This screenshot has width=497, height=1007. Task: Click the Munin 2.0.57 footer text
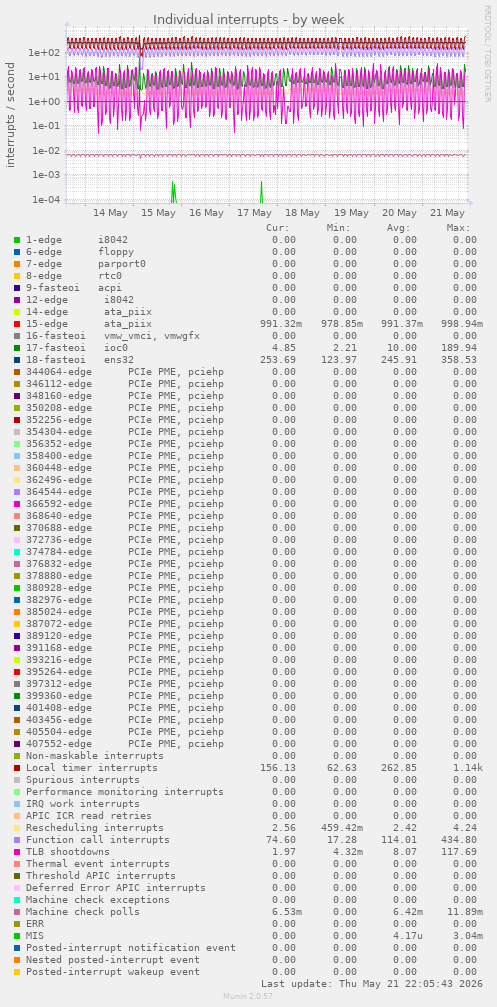click(x=248, y=995)
